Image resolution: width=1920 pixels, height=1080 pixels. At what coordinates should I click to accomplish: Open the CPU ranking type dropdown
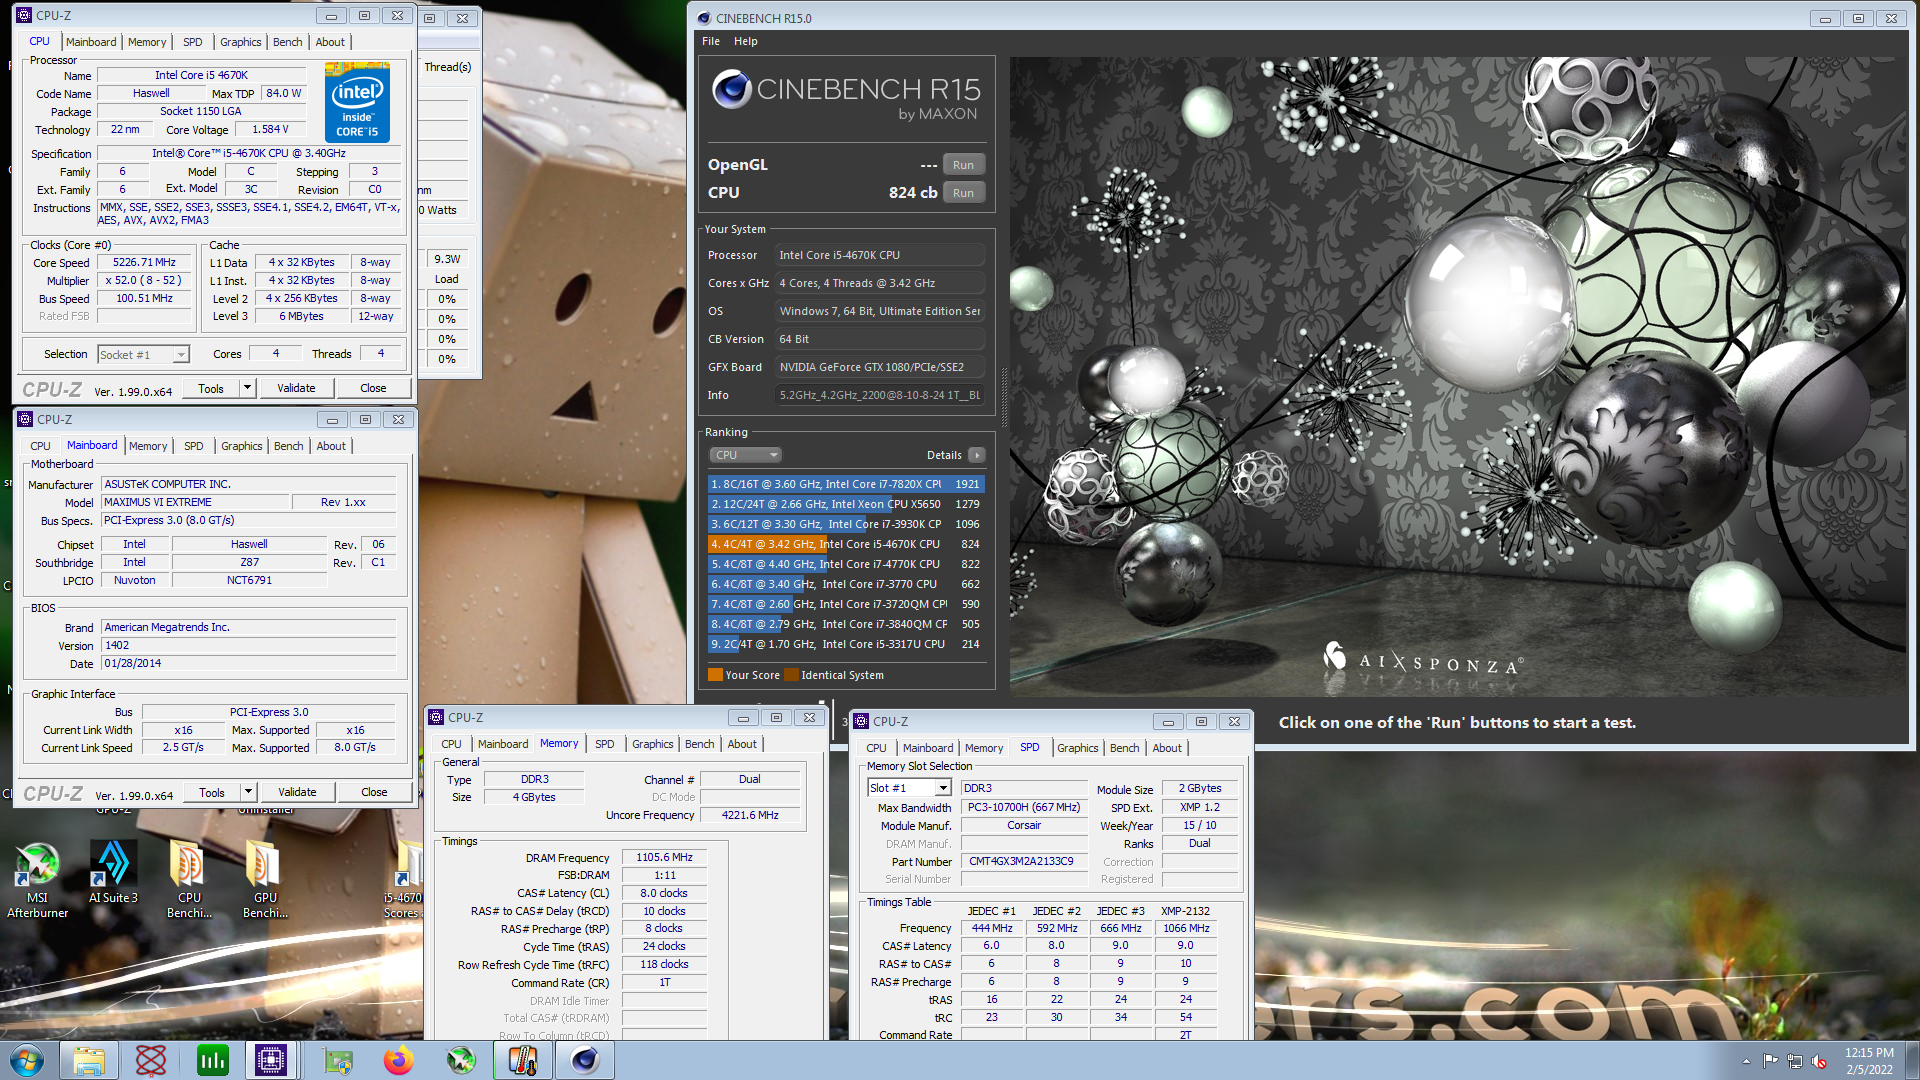(745, 455)
